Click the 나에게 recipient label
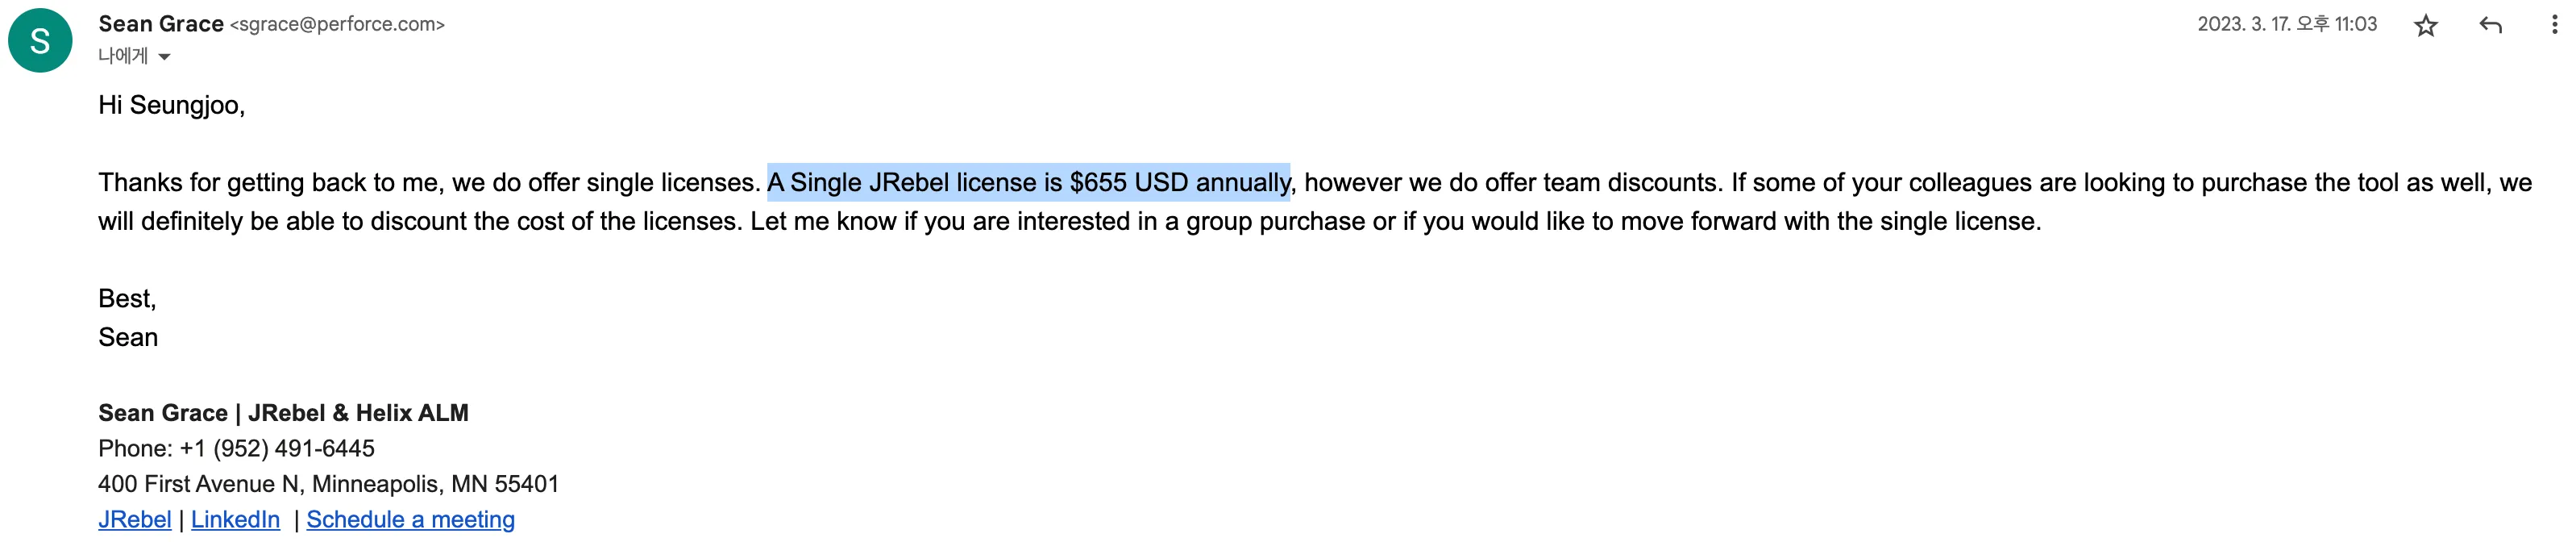 point(122,56)
